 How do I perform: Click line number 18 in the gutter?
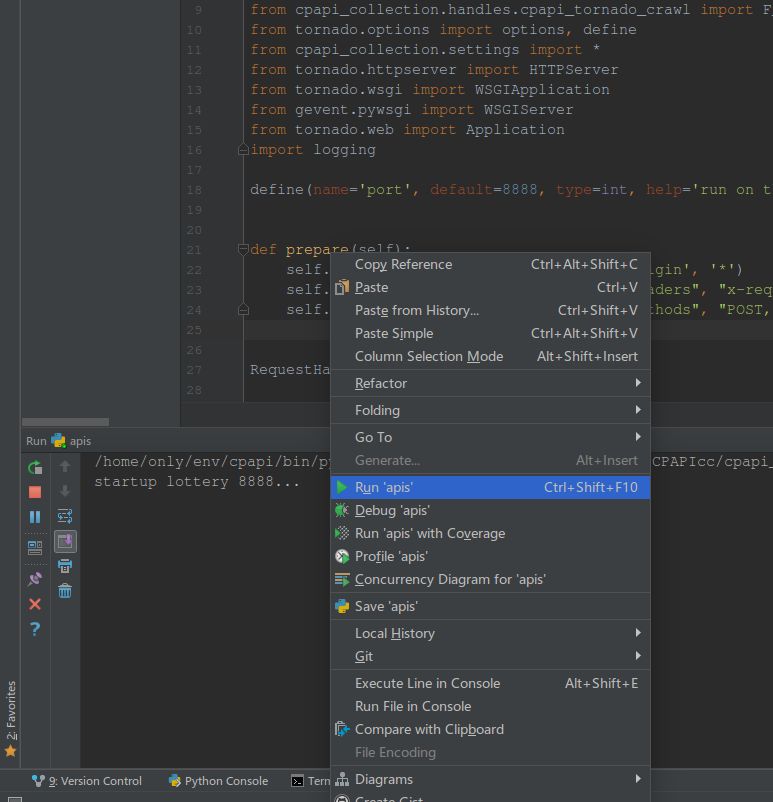pos(194,190)
